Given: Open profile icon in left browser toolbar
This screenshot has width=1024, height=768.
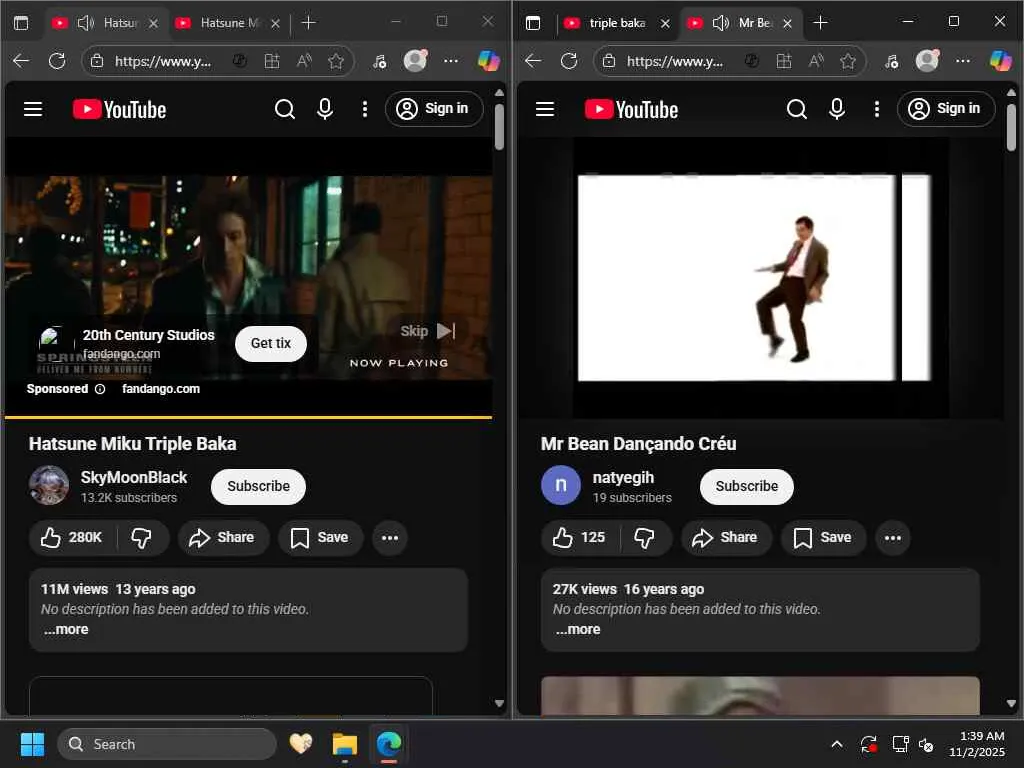Looking at the screenshot, I should click(415, 61).
